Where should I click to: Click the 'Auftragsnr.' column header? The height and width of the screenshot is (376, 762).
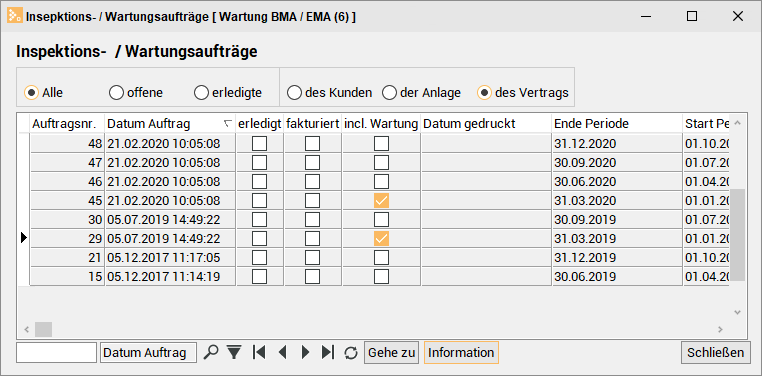pos(68,124)
